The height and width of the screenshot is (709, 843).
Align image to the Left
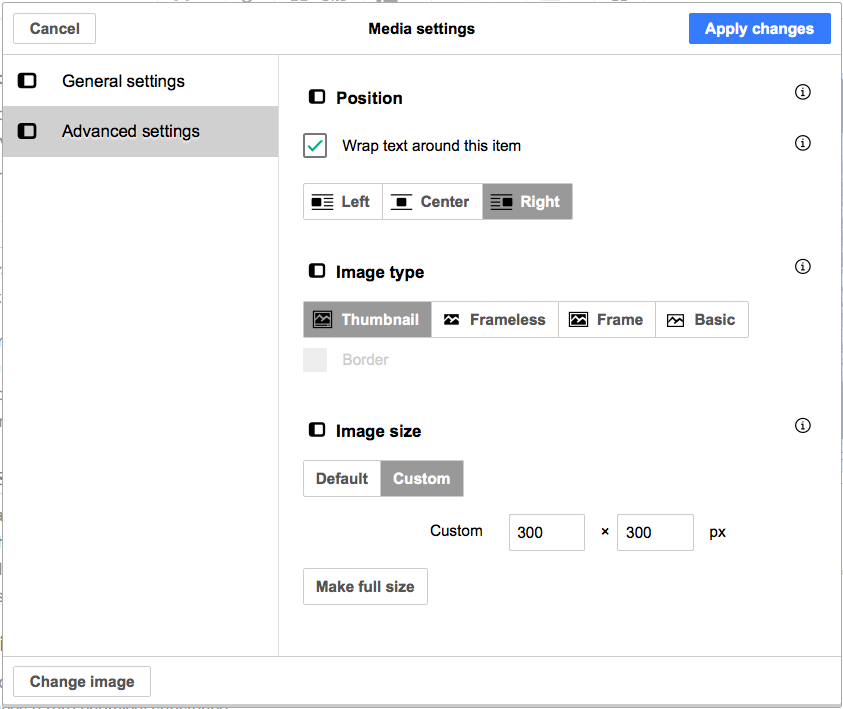point(342,202)
